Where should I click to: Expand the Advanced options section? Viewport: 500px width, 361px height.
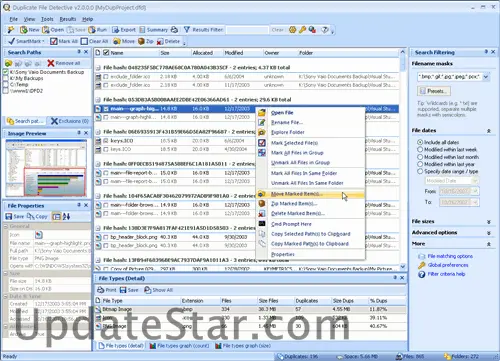point(489,233)
